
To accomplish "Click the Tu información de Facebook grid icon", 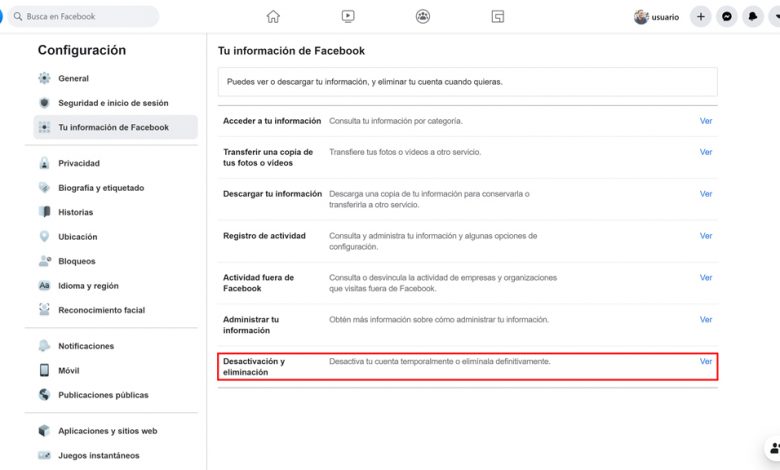I will (44, 127).
